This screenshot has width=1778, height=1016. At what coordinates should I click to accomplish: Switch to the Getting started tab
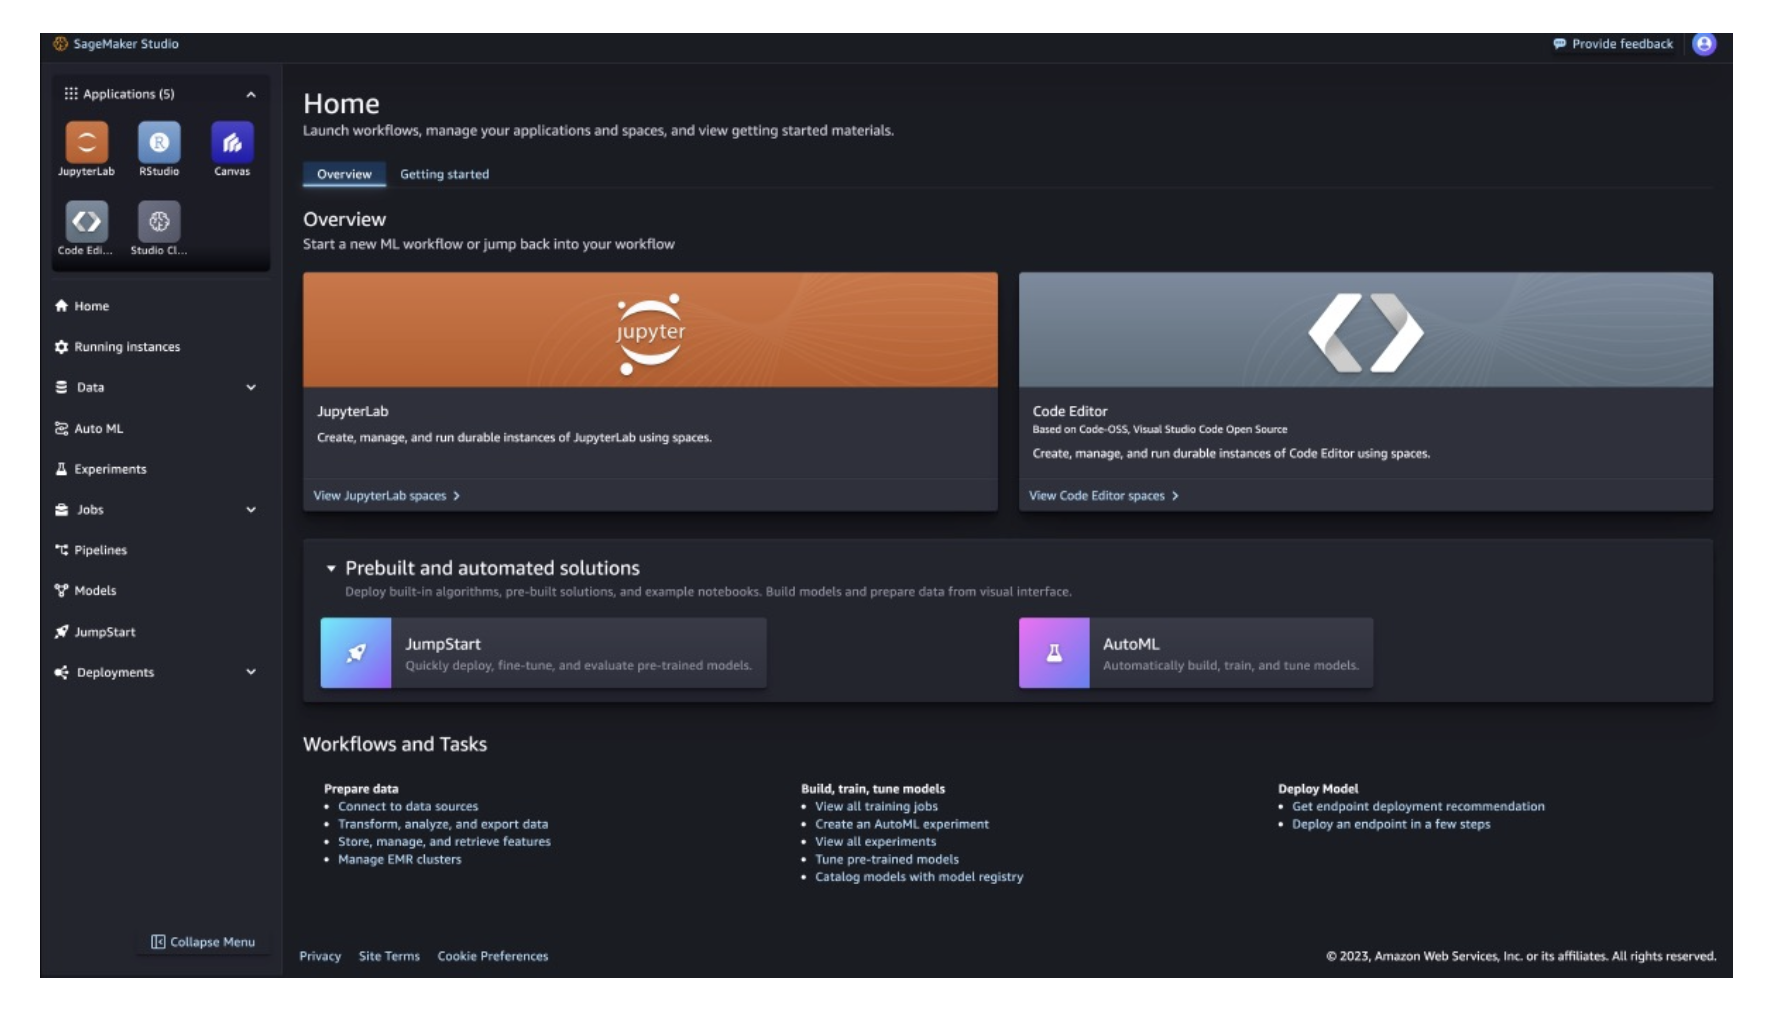[x=444, y=174]
